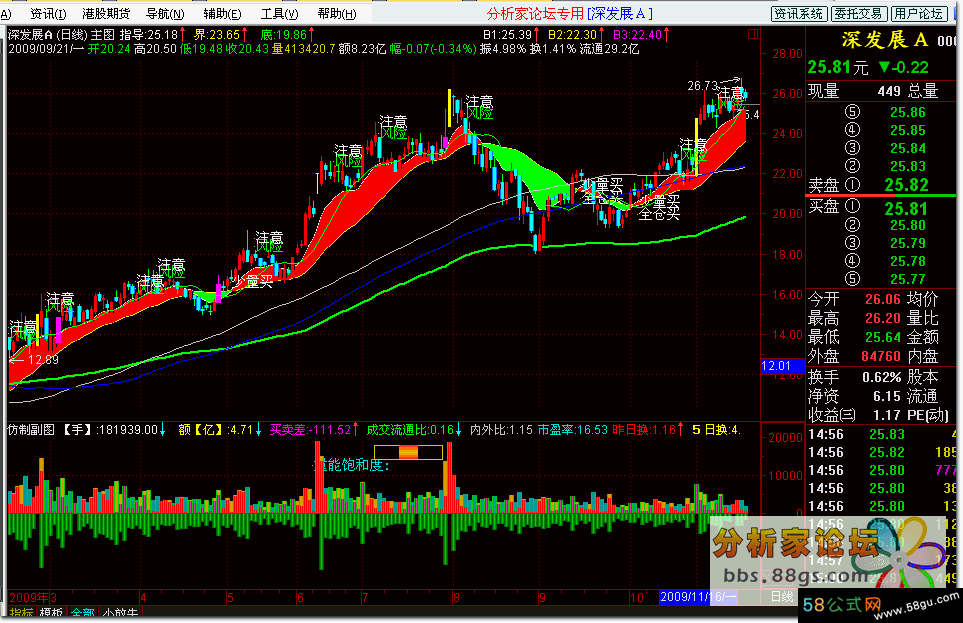Open the 港股期货 menu
The image size is (963, 623).
coord(106,14)
